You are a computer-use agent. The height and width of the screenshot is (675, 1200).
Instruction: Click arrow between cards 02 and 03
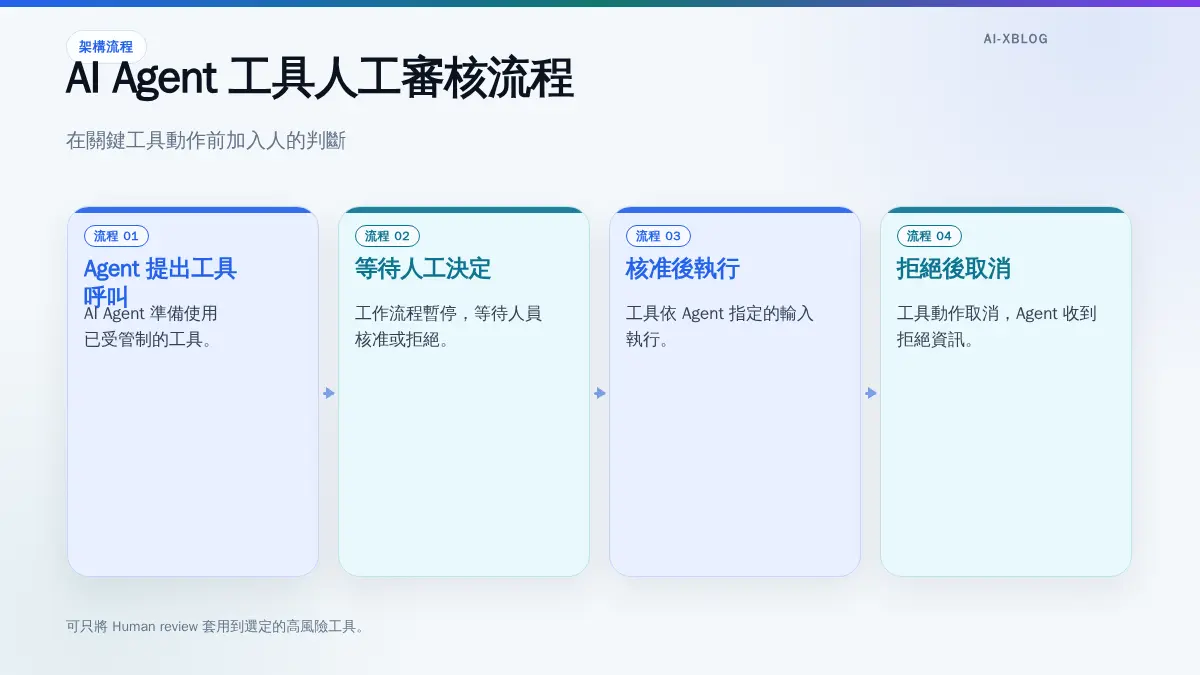point(600,393)
